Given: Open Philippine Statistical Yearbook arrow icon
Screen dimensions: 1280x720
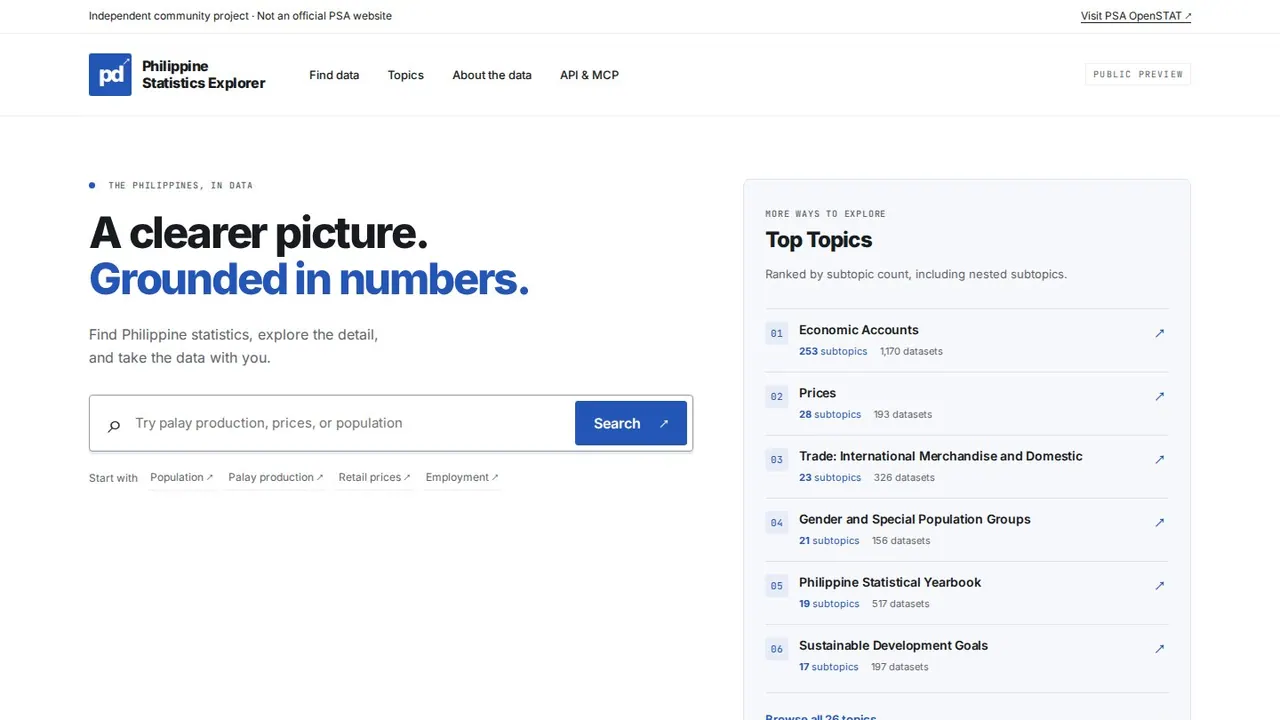Looking at the screenshot, I should [1160, 585].
